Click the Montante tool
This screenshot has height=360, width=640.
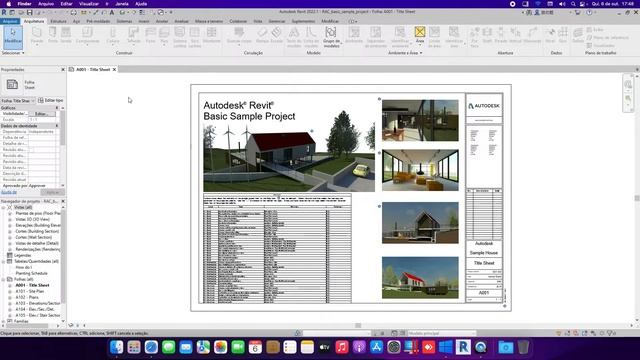(x=211, y=35)
